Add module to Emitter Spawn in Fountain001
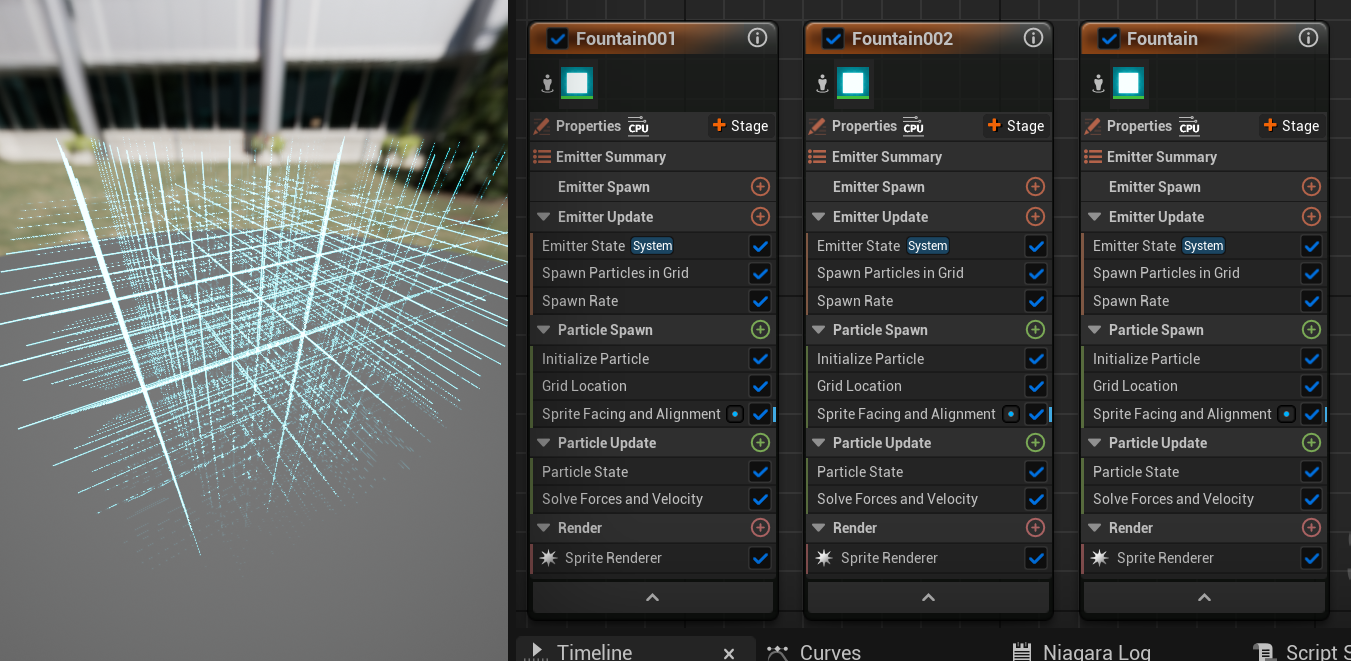Image resolution: width=1351 pixels, height=661 pixels. pos(760,187)
